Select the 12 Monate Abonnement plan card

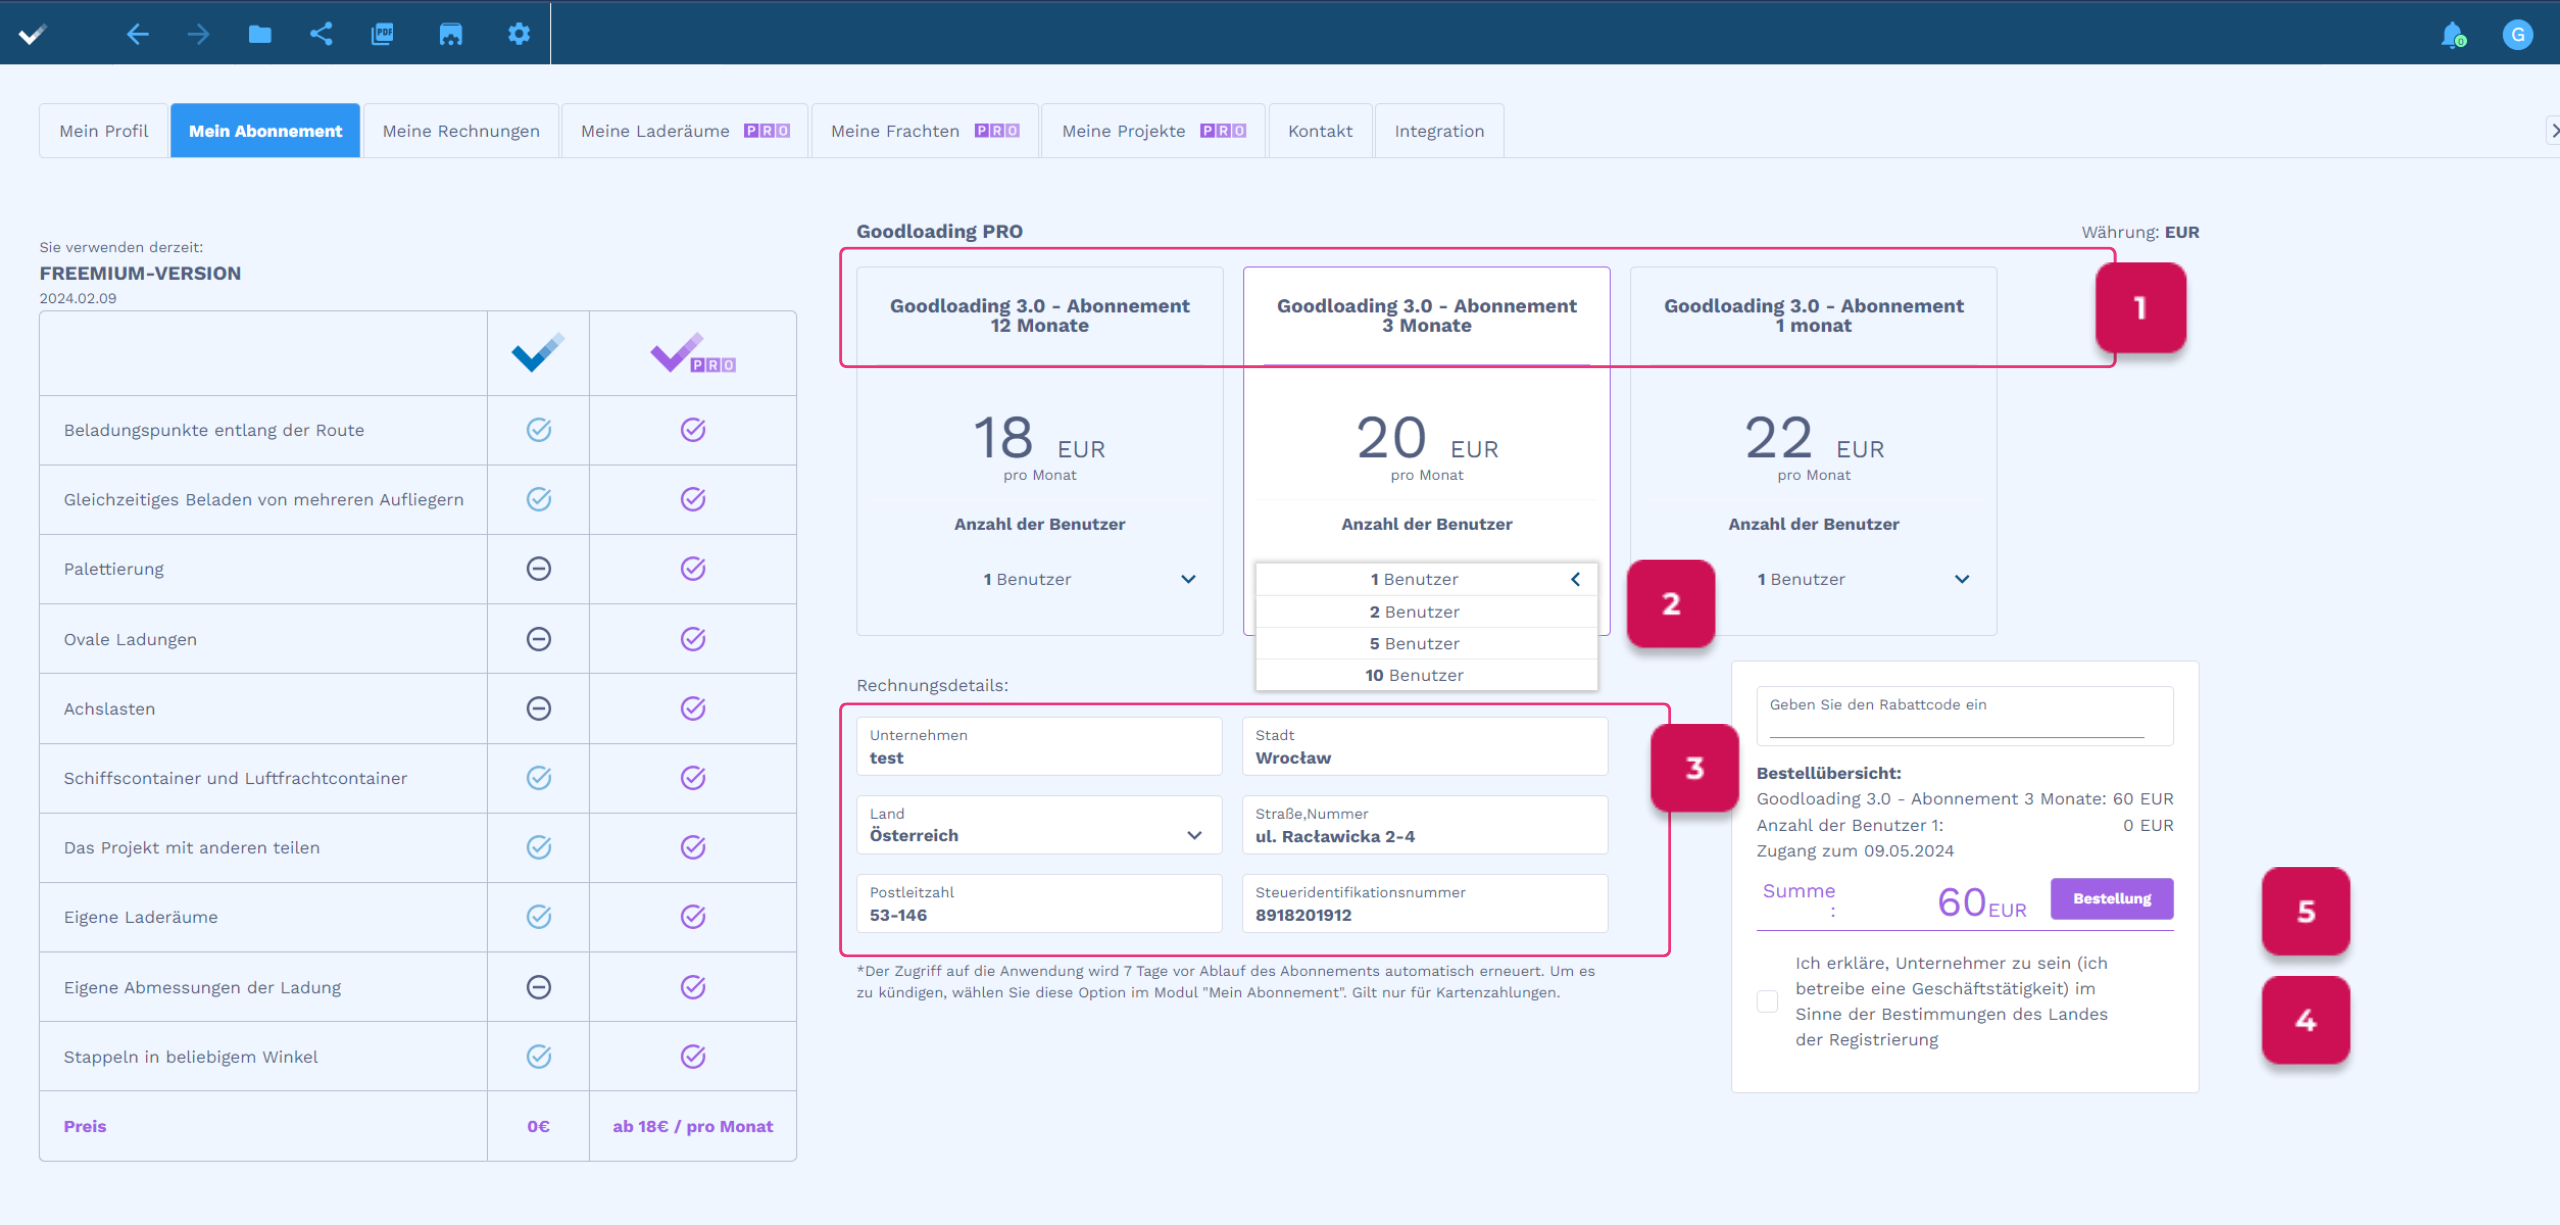[1039, 315]
